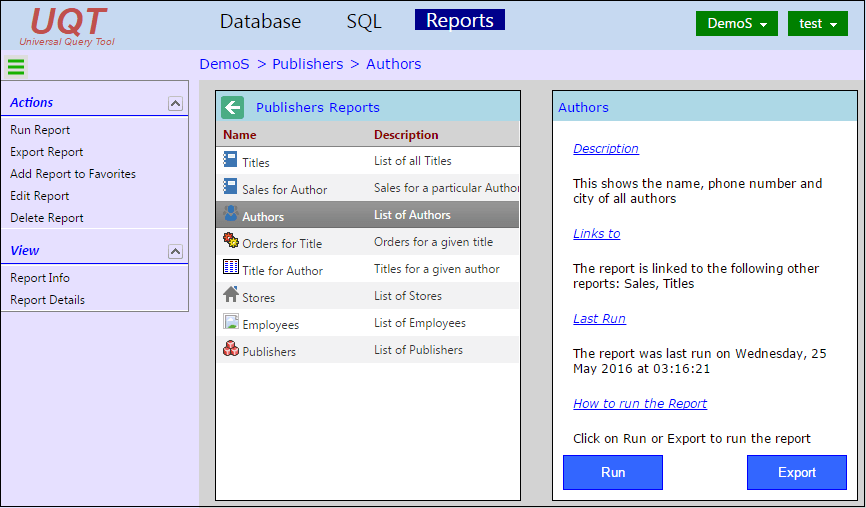Click the Title for Author grid icon

pos(231,267)
